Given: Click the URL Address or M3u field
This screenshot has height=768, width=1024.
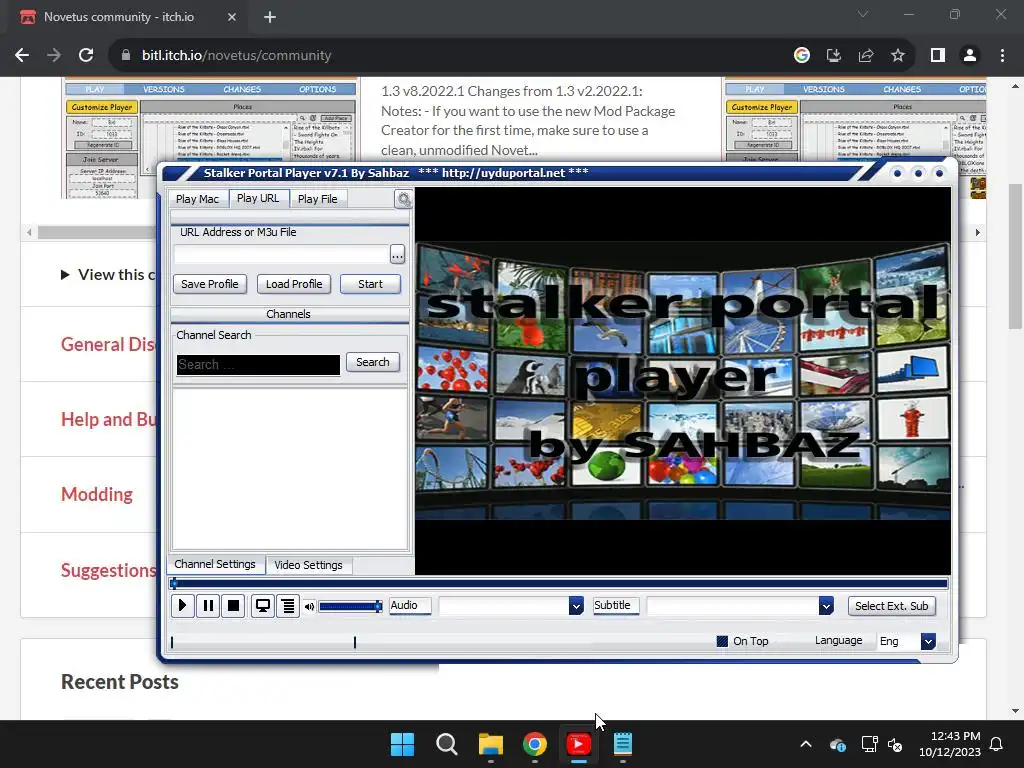Looking at the screenshot, I should [281, 254].
